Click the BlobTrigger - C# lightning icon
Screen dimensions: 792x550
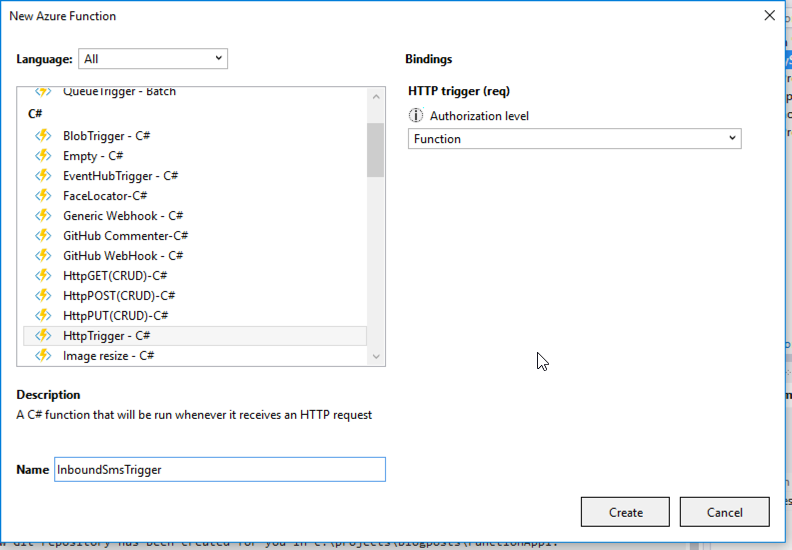click(43, 135)
